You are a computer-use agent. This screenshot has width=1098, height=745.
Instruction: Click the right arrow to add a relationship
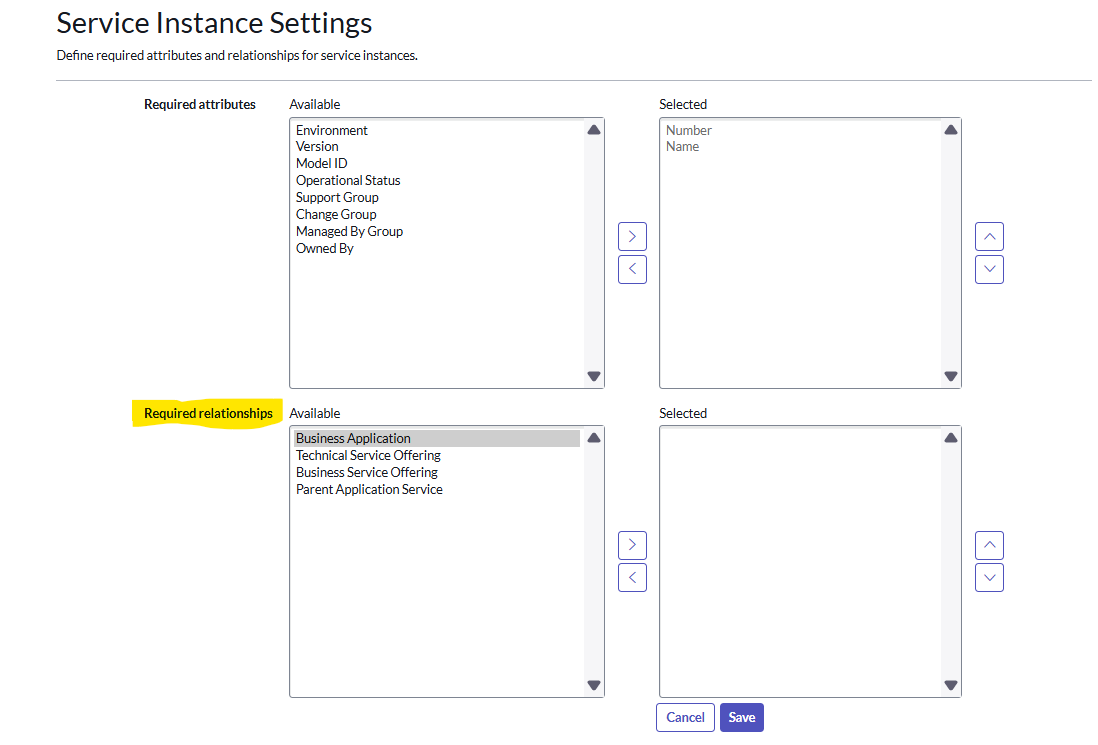(x=632, y=545)
